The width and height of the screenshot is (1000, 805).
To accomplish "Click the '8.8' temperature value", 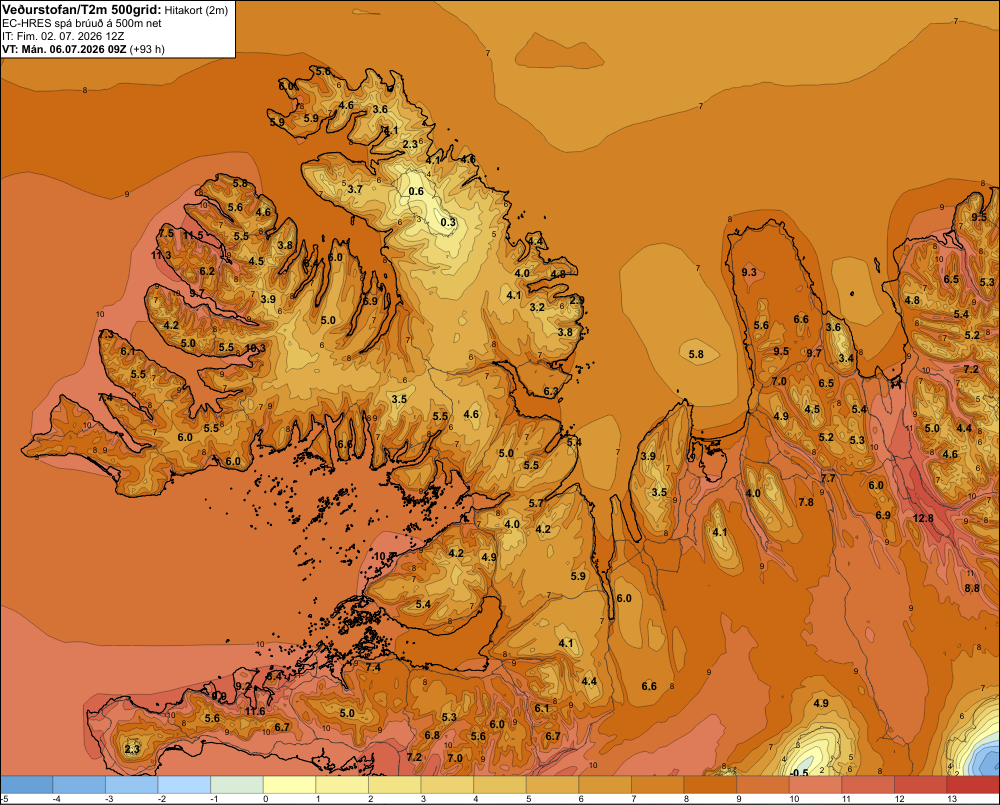I will coord(972,588).
